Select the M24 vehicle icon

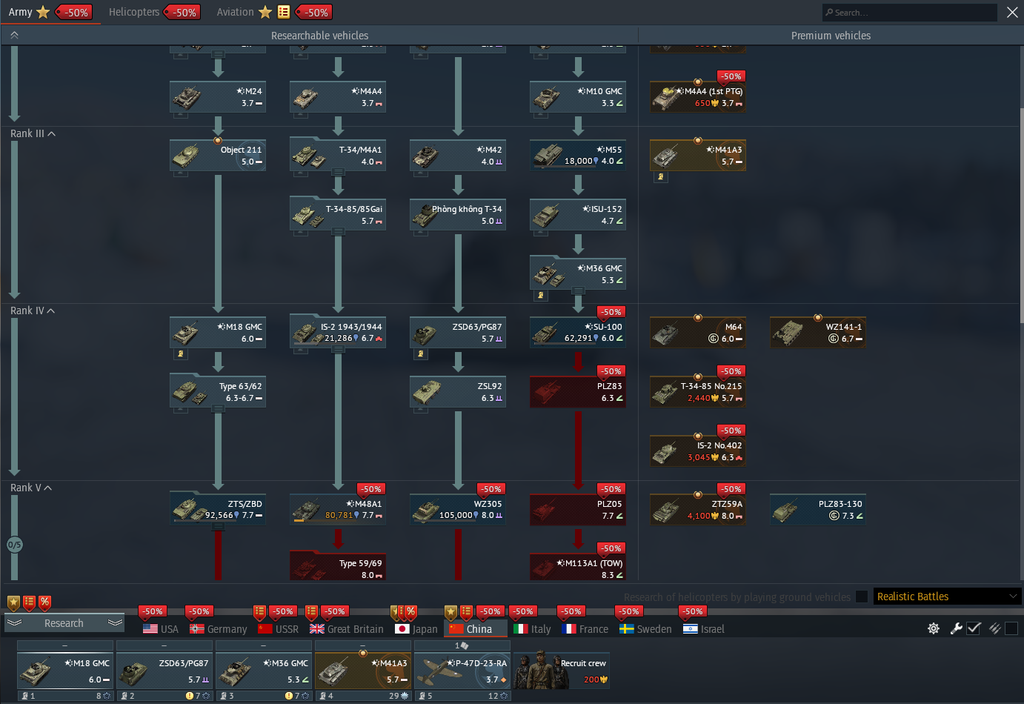[x=217, y=97]
